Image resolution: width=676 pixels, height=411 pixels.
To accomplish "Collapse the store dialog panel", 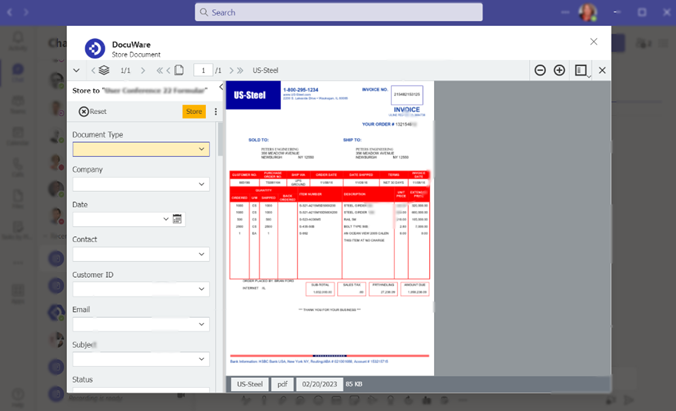I will tap(77, 71).
